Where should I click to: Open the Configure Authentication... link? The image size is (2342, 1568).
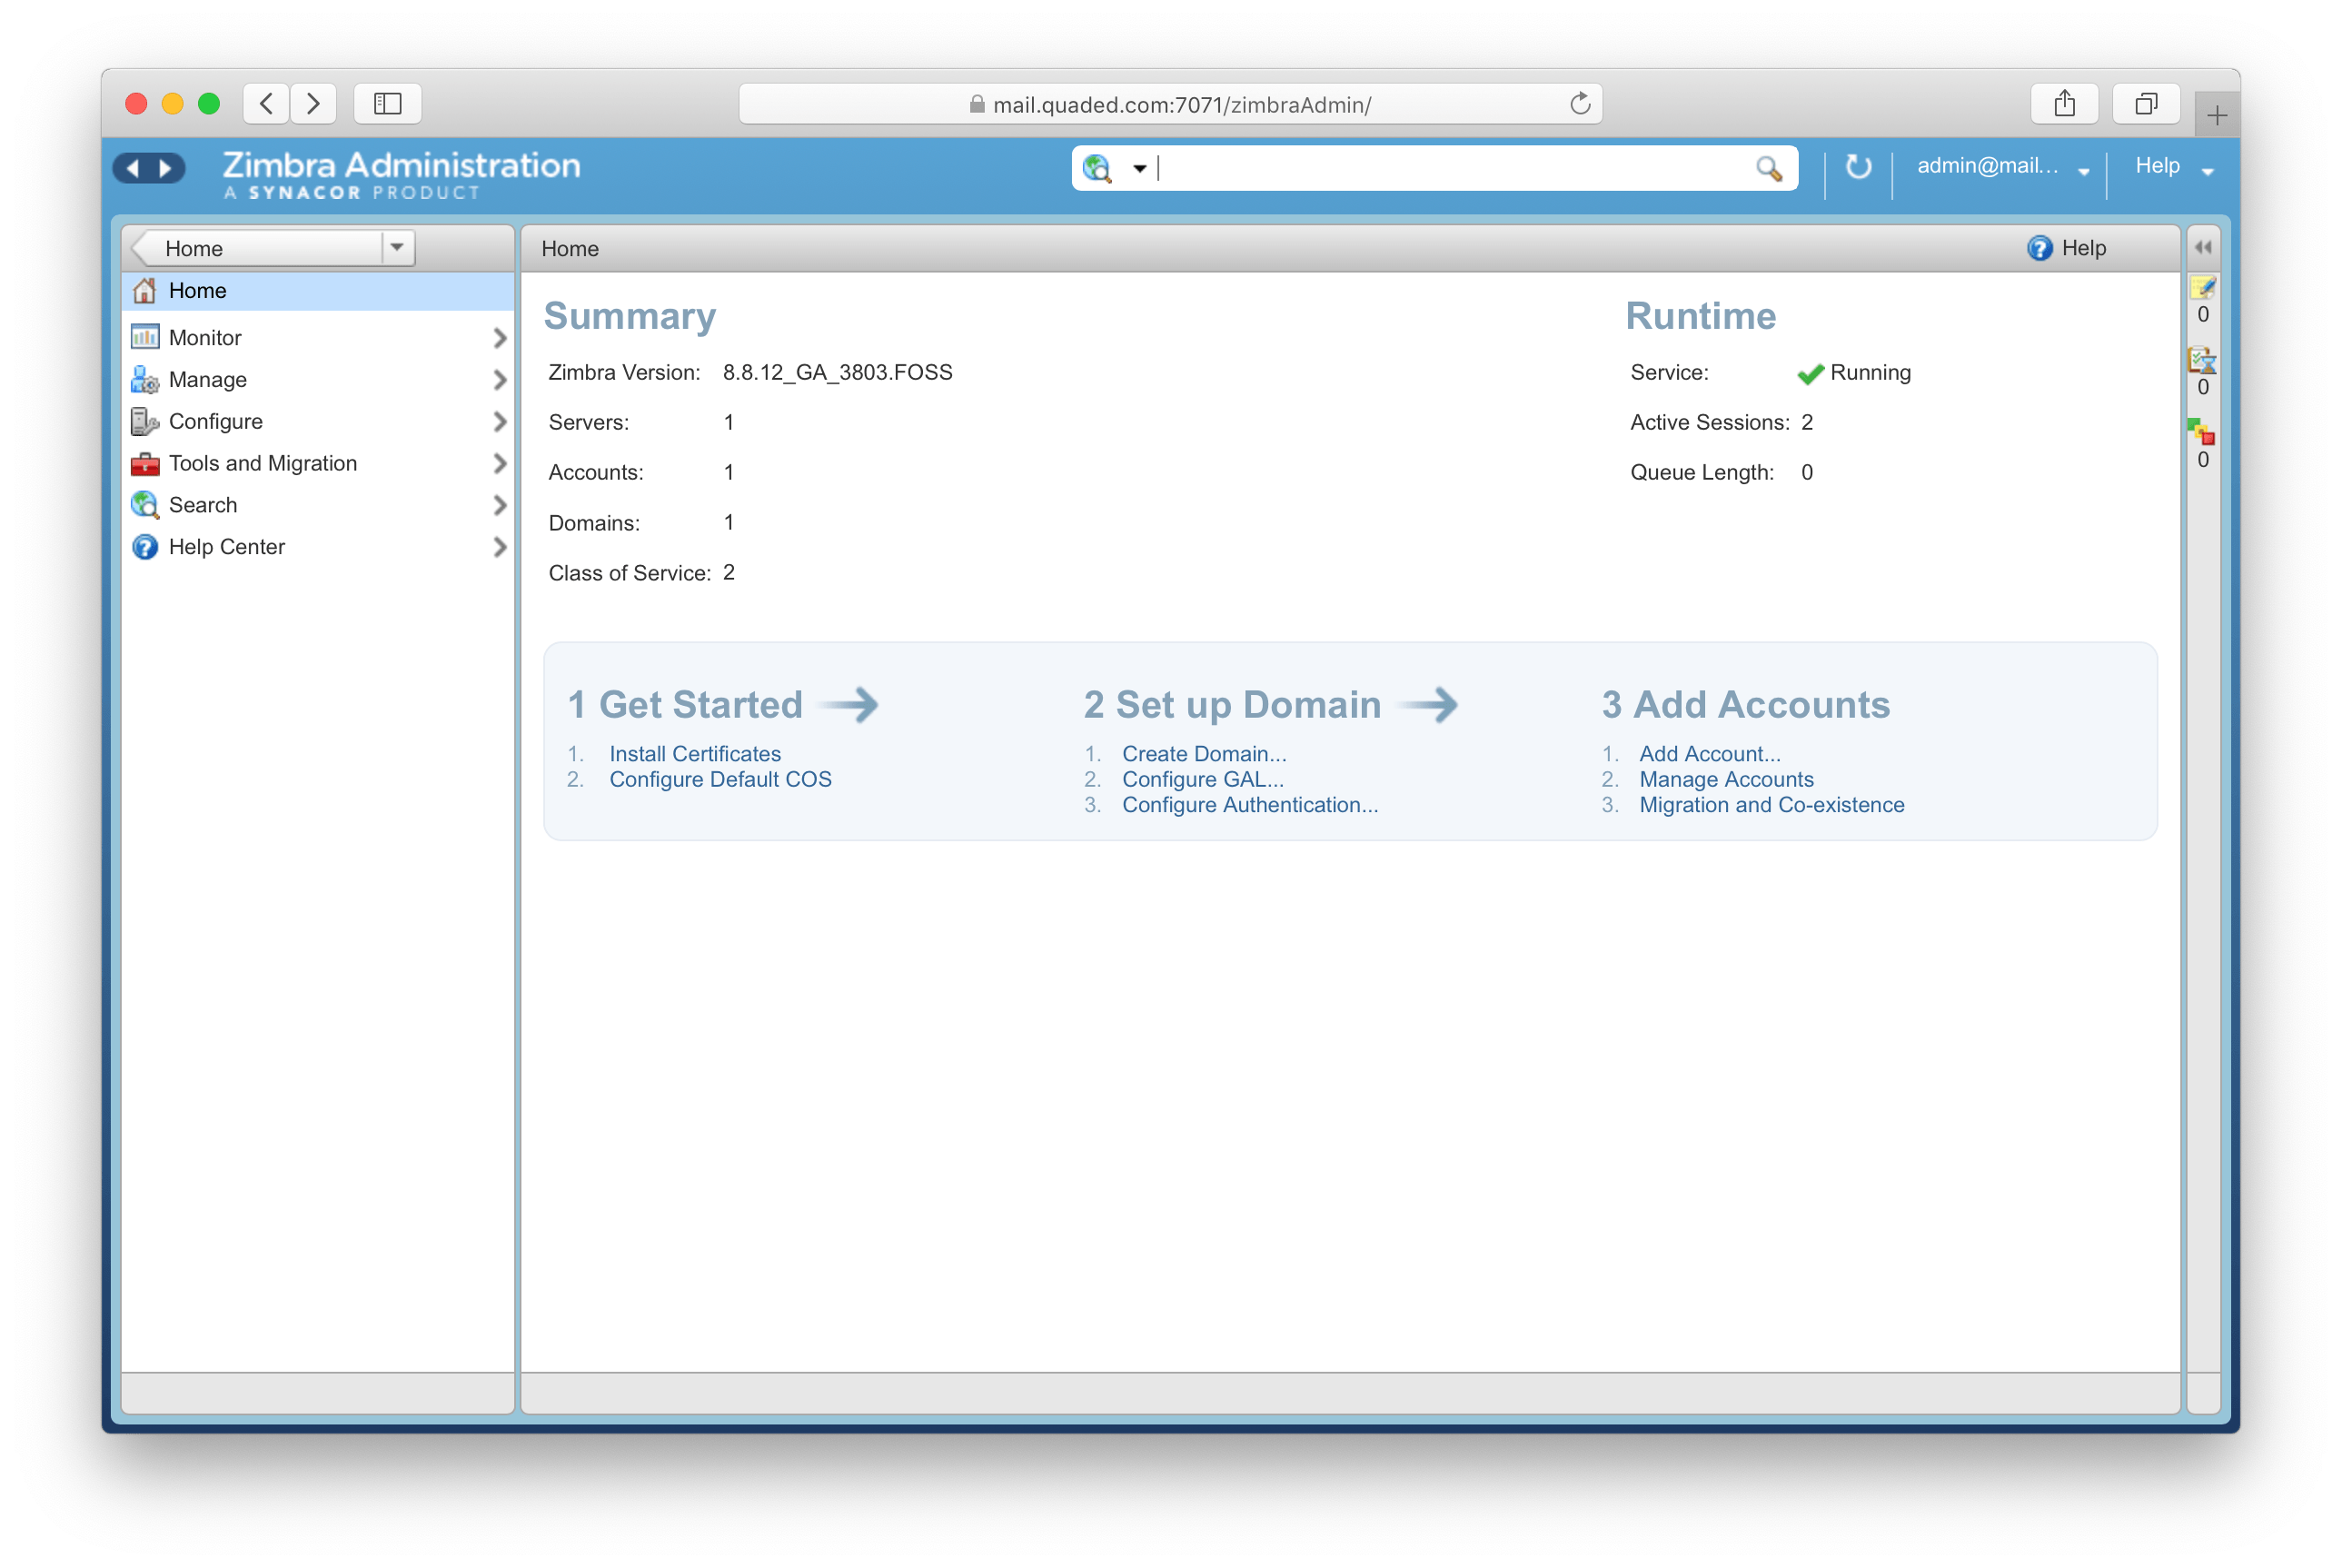click(x=1250, y=806)
